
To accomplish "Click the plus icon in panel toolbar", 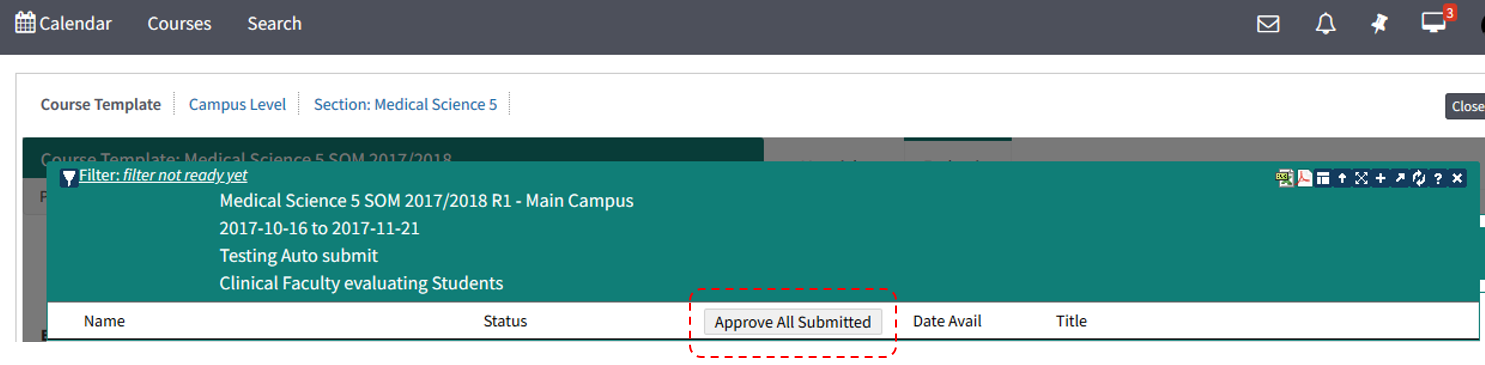I will 1381,178.
